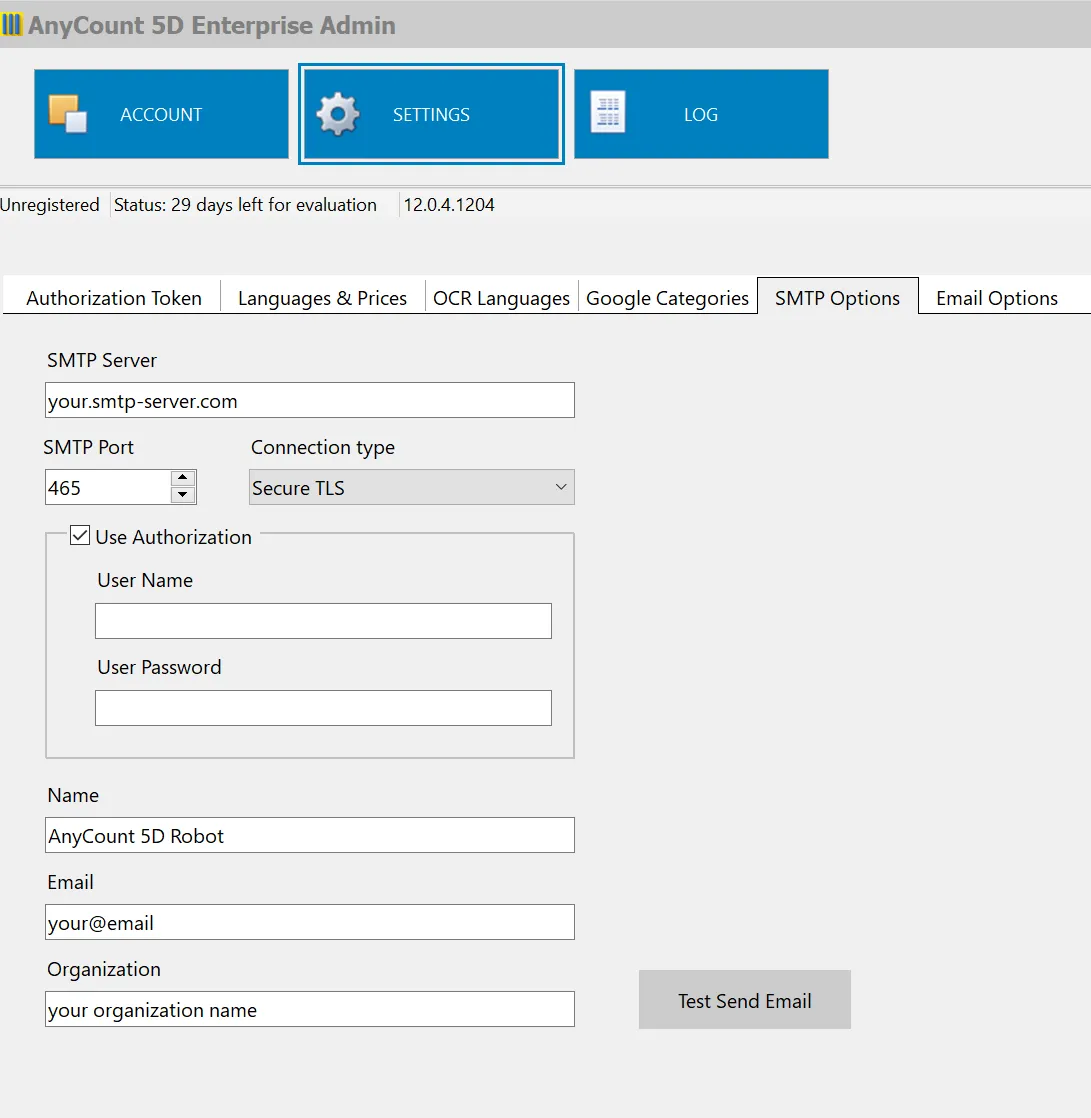The width and height of the screenshot is (1091, 1118).
Task: Select the SMTP Options tab
Action: (838, 297)
